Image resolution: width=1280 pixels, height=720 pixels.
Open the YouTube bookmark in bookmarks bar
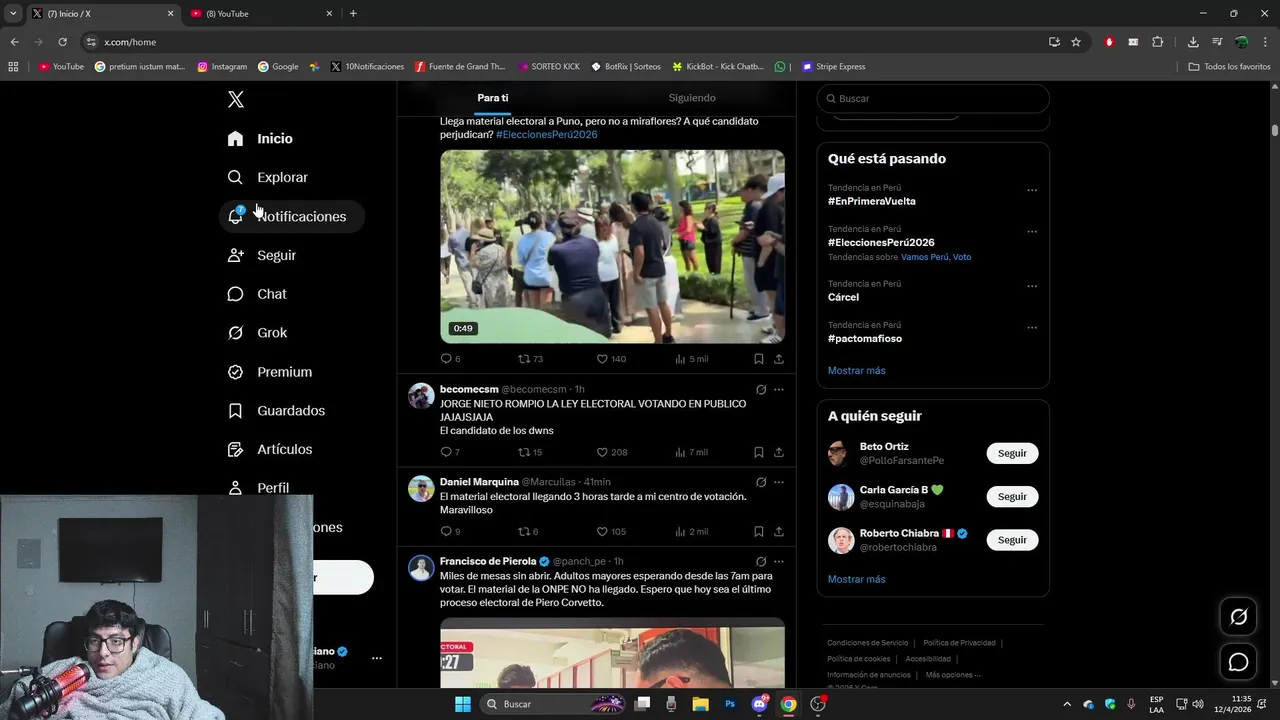pyautogui.click(x=61, y=67)
